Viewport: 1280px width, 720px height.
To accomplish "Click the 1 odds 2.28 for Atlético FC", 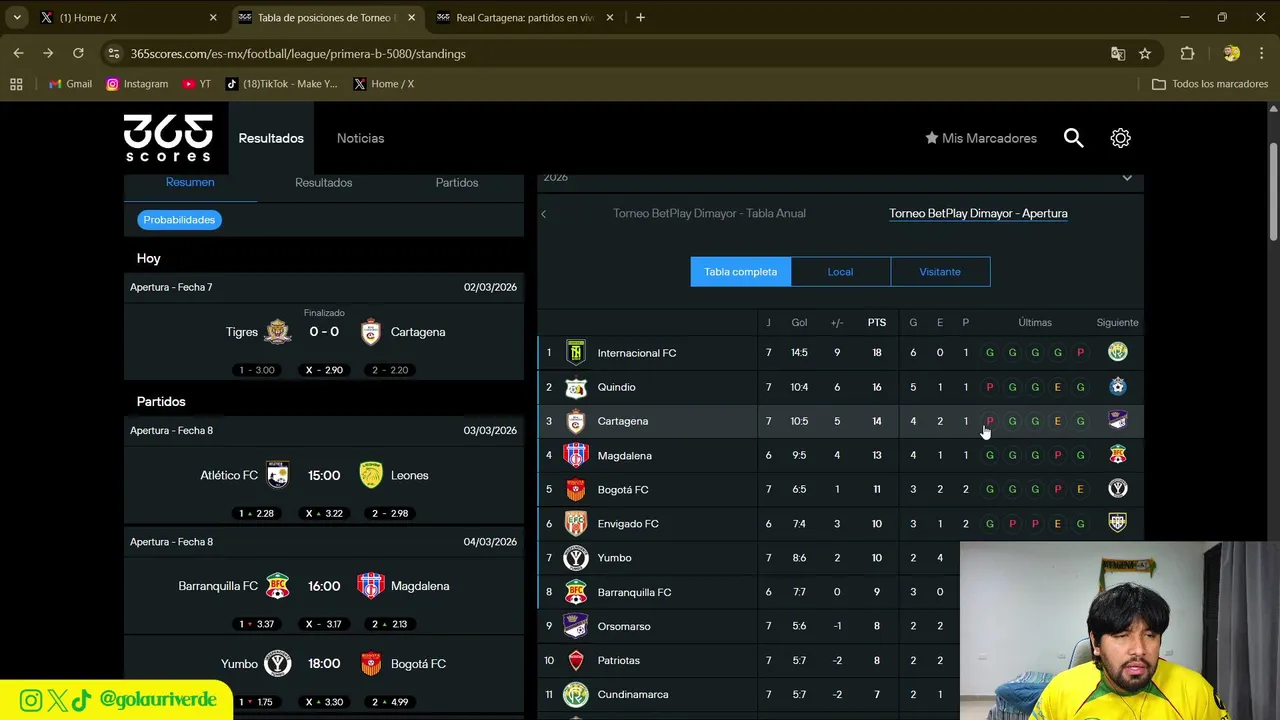I will (x=257, y=513).
